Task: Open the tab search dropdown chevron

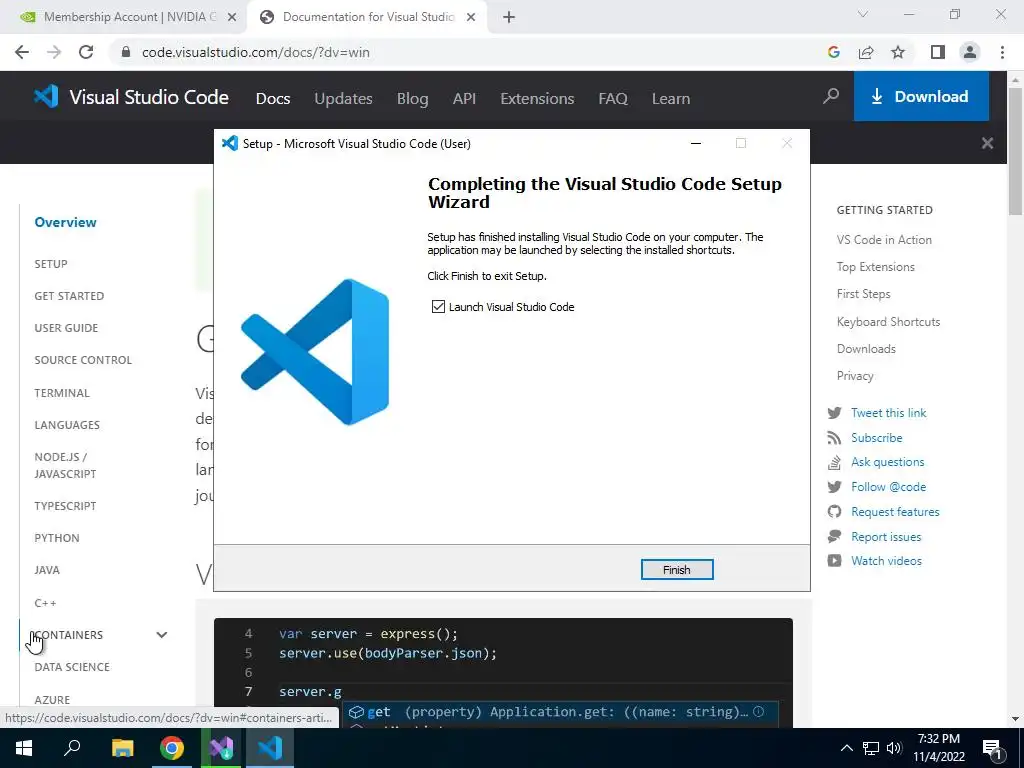Action: pyautogui.click(x=863, y=14)
